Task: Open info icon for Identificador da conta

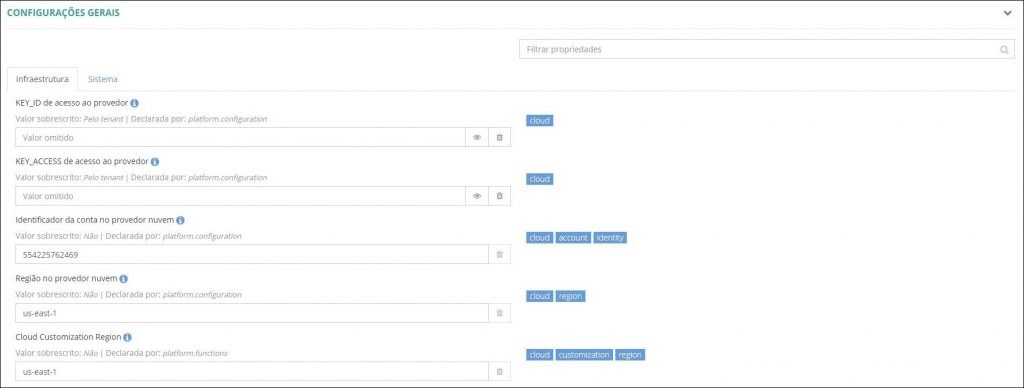Action: [x=180, y=220]
